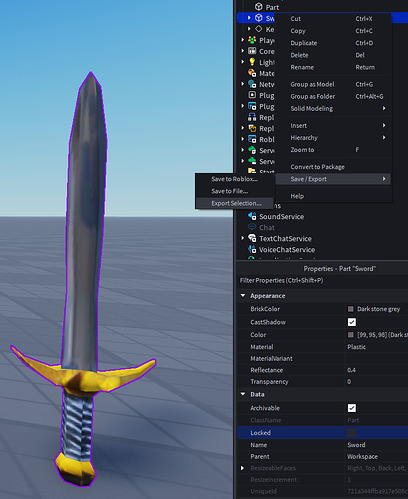Select the Chat service icon
Viewport: 408px width, 499px height.
click(252, 227)
